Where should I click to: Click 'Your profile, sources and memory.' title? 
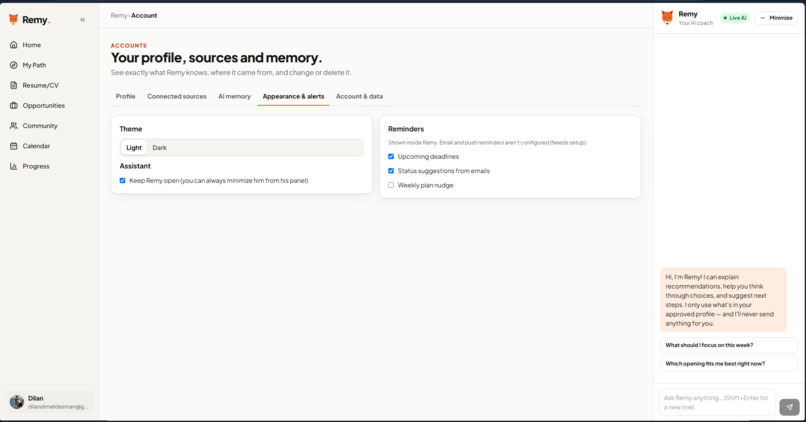coord(216,58)
